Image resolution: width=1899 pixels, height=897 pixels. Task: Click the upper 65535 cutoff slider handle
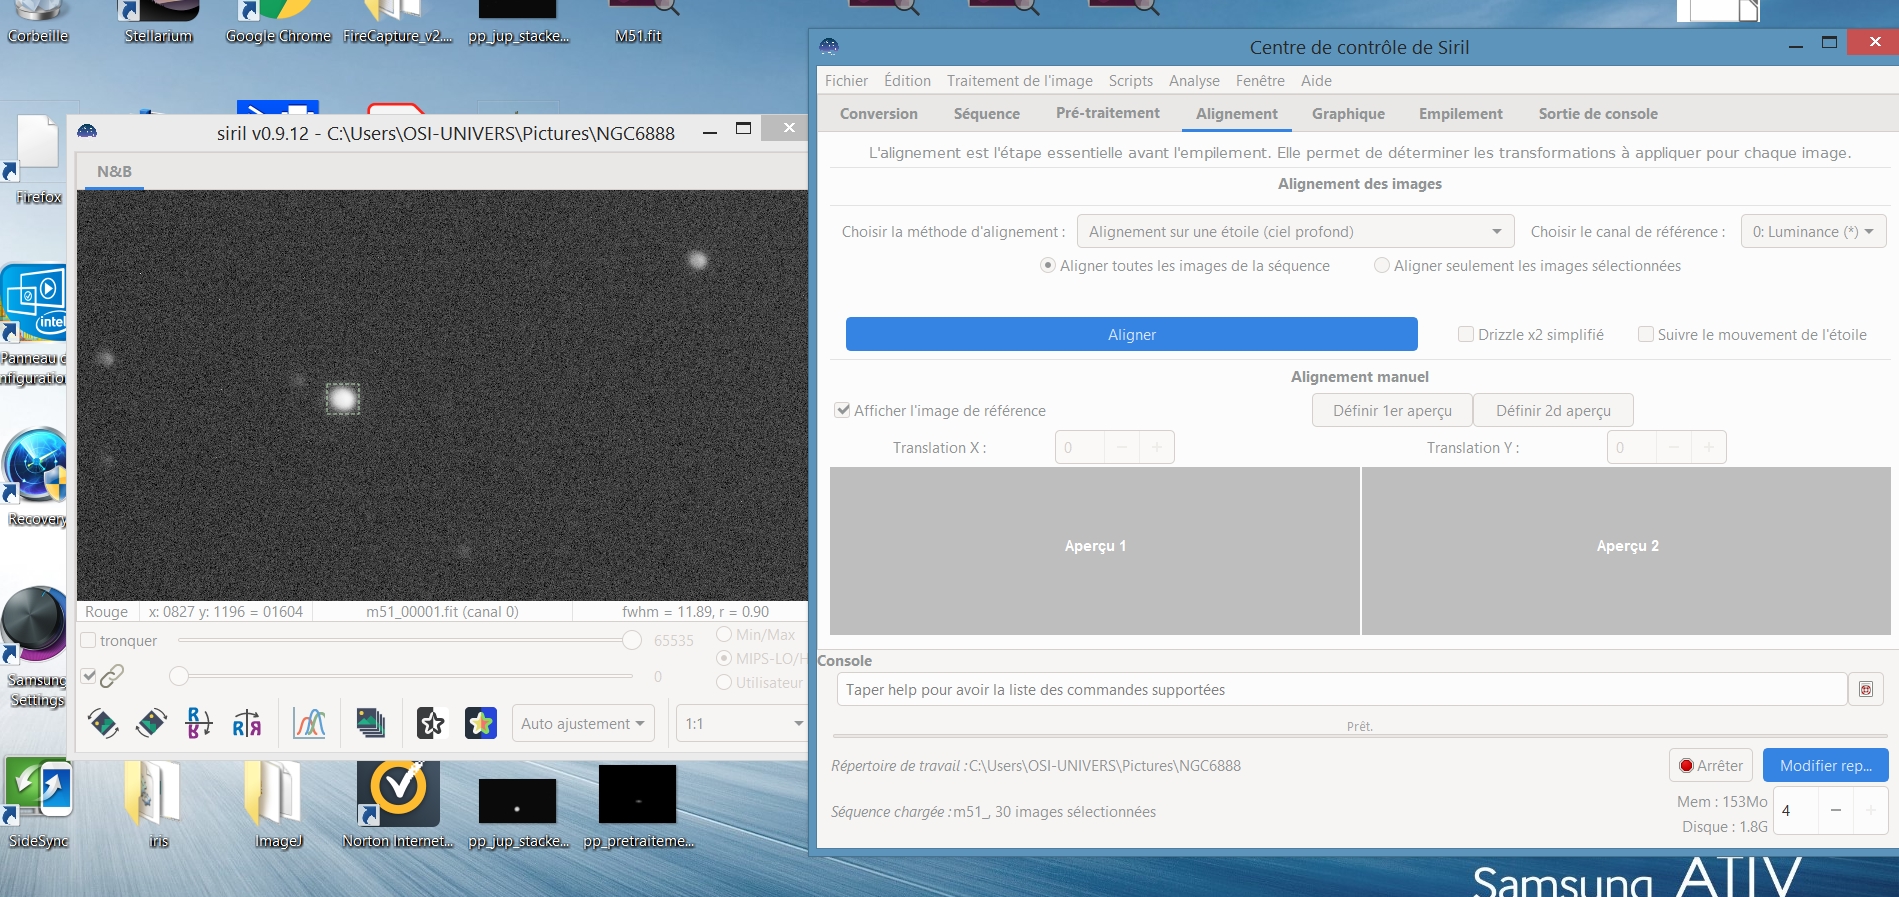(x=632, y=640)
